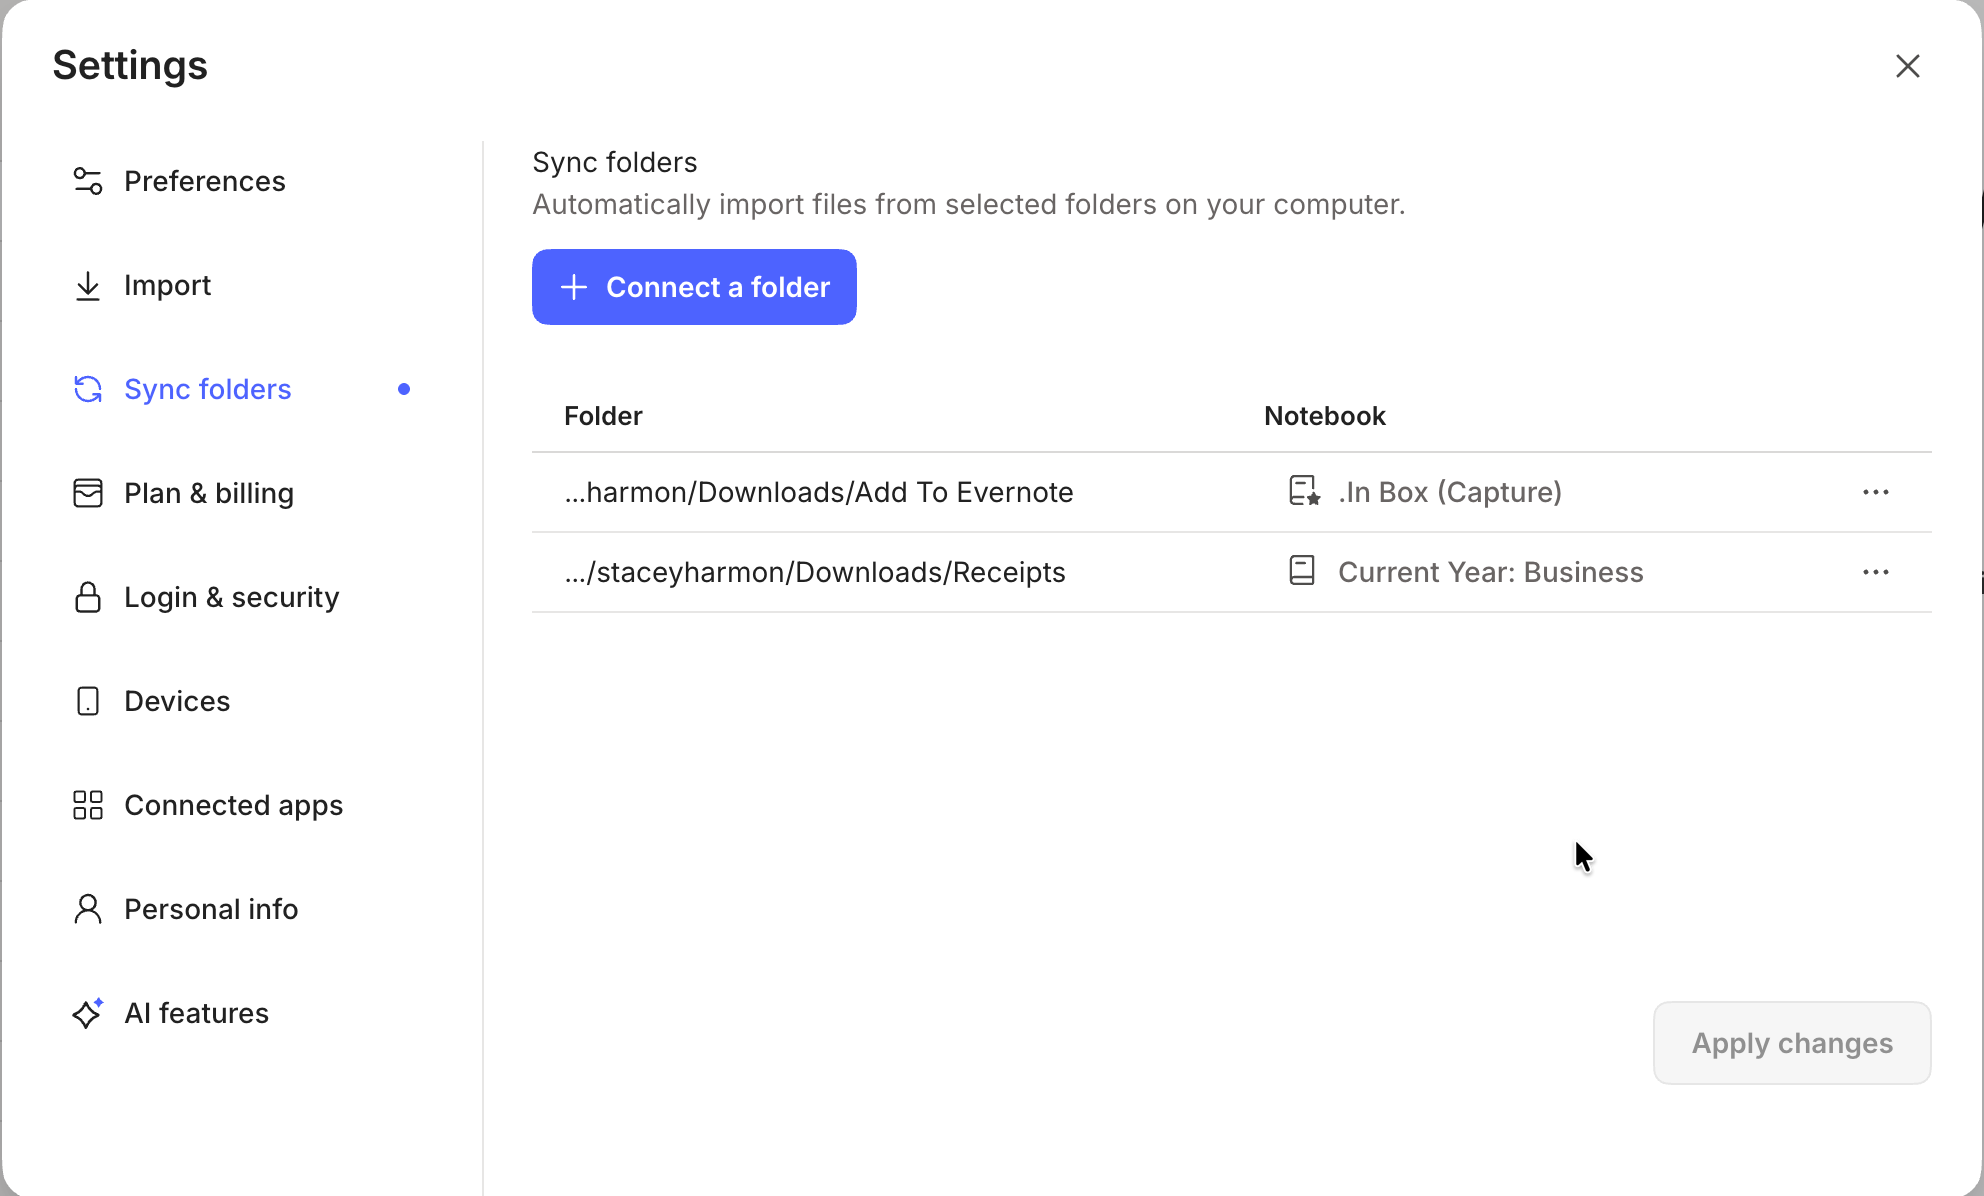Go to Connected apps settings
The height and width of the screenshot is (1196, 1984).
click(x=233, y=805)
